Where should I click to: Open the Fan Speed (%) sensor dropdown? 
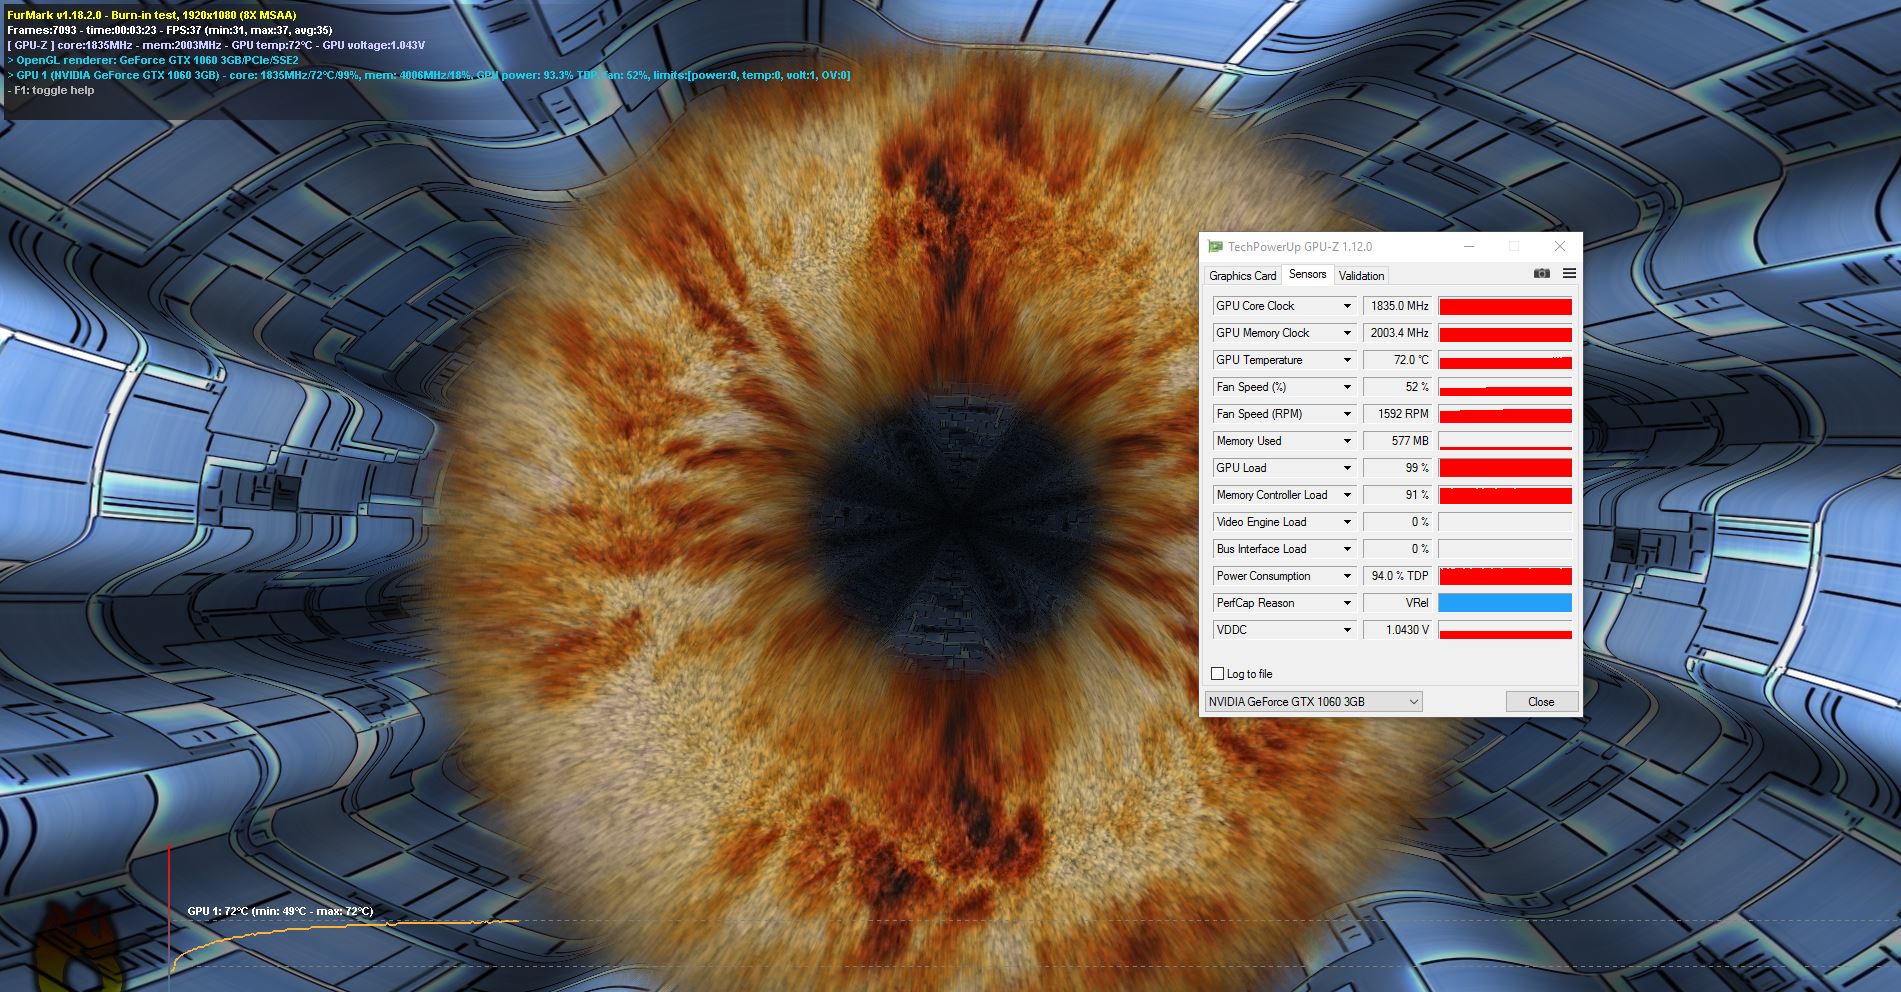[1347, 387]
